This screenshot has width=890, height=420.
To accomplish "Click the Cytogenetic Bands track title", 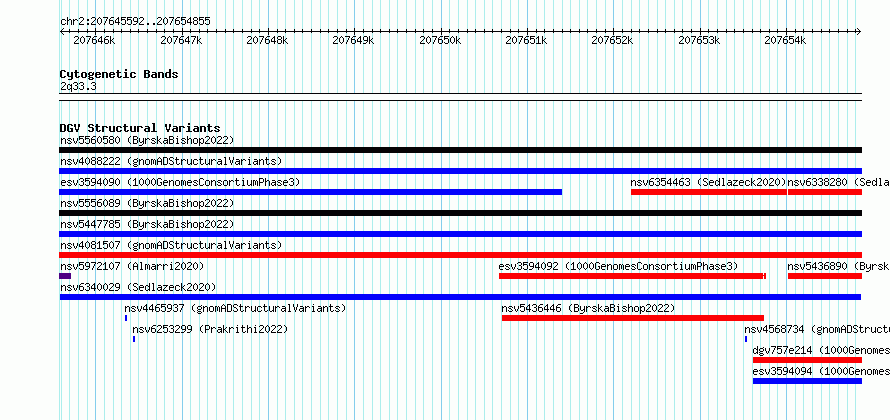I will click(x=119, y=74).
